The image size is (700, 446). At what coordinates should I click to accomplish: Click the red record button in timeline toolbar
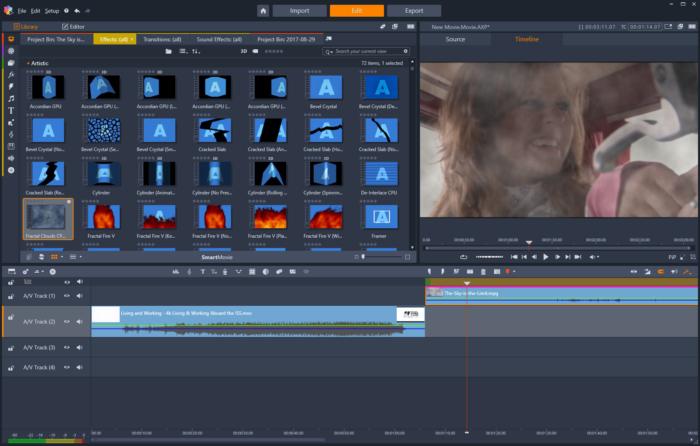[x=508, y=271]
